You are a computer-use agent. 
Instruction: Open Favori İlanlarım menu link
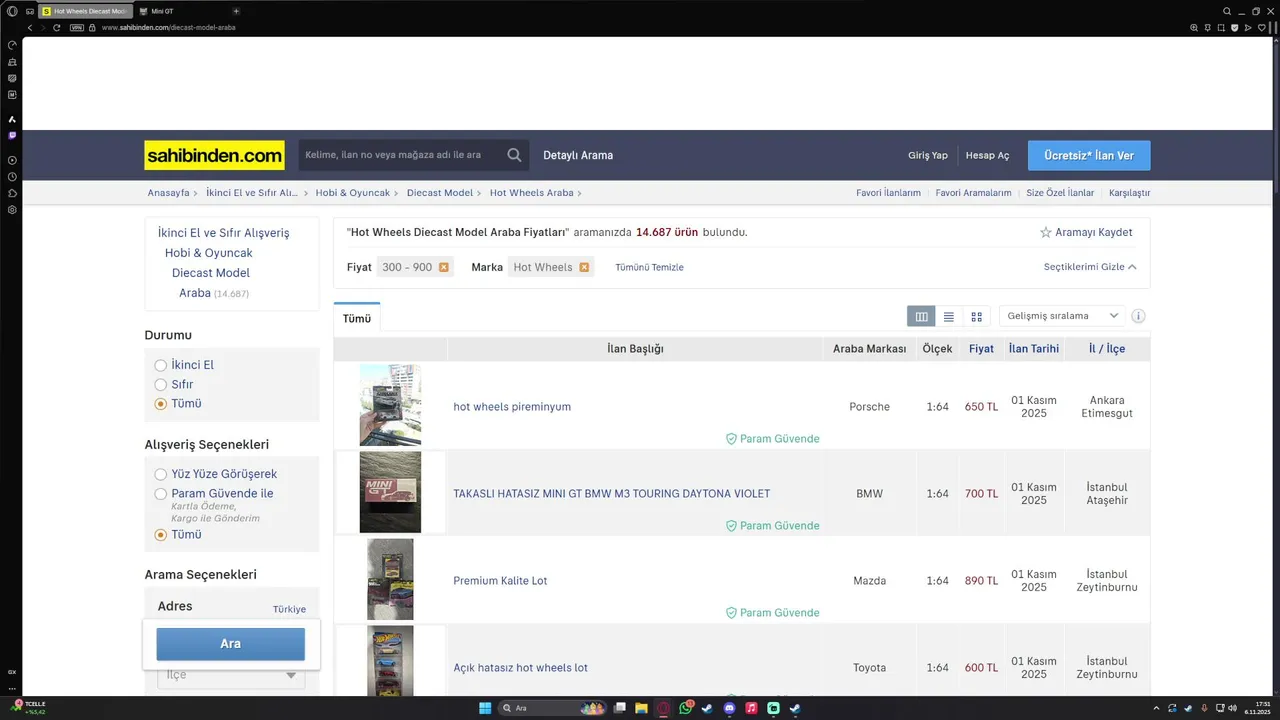pos(888,193)
